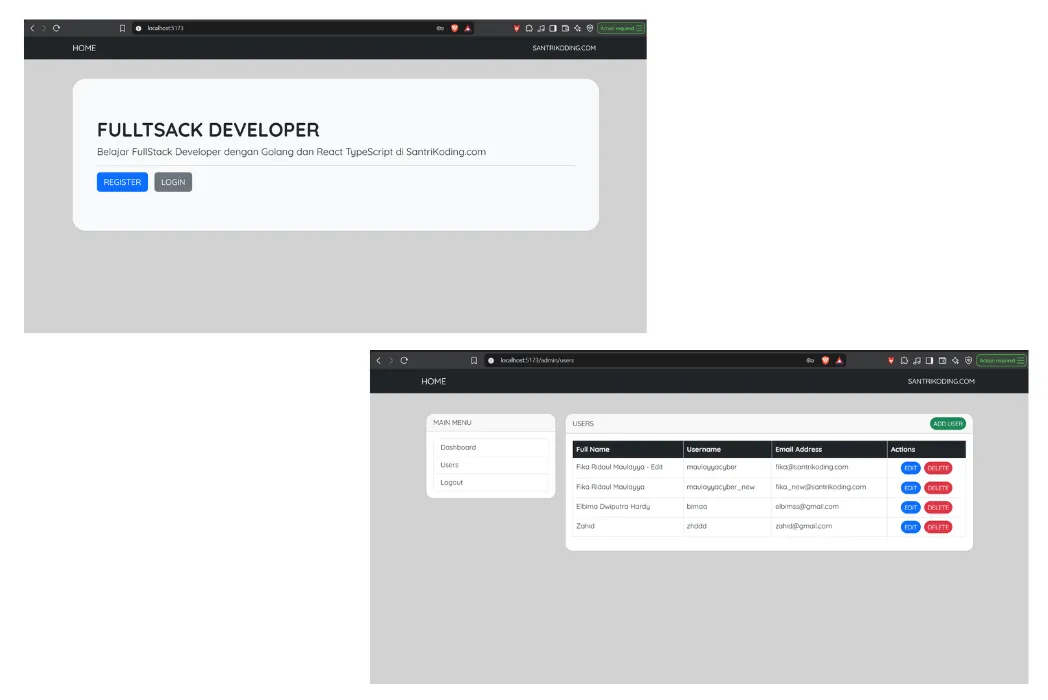Click the green ADD USER button

coord(948,423)
